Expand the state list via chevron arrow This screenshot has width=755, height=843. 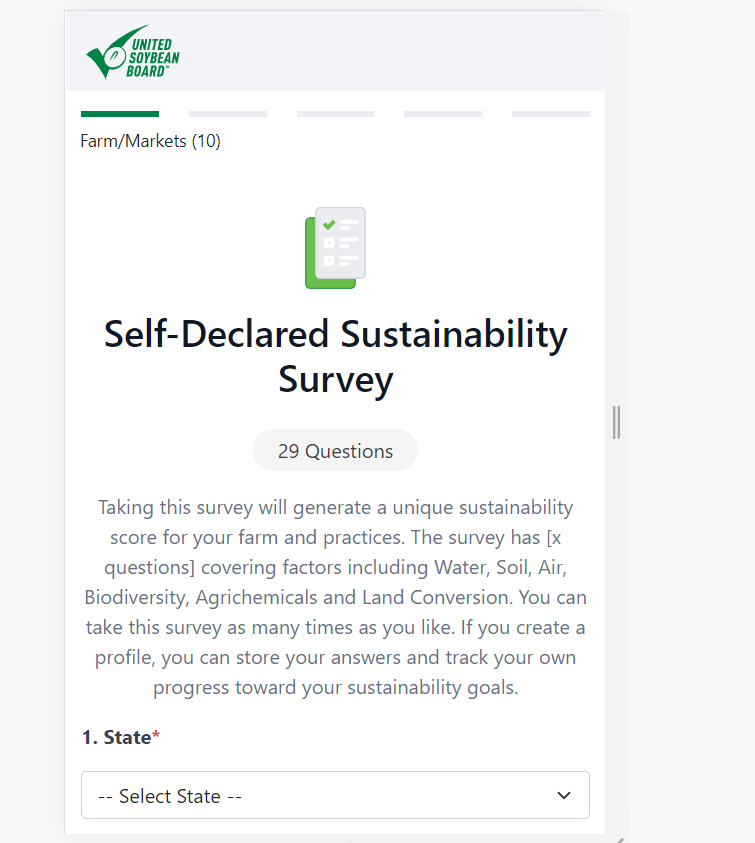point(563,796)
